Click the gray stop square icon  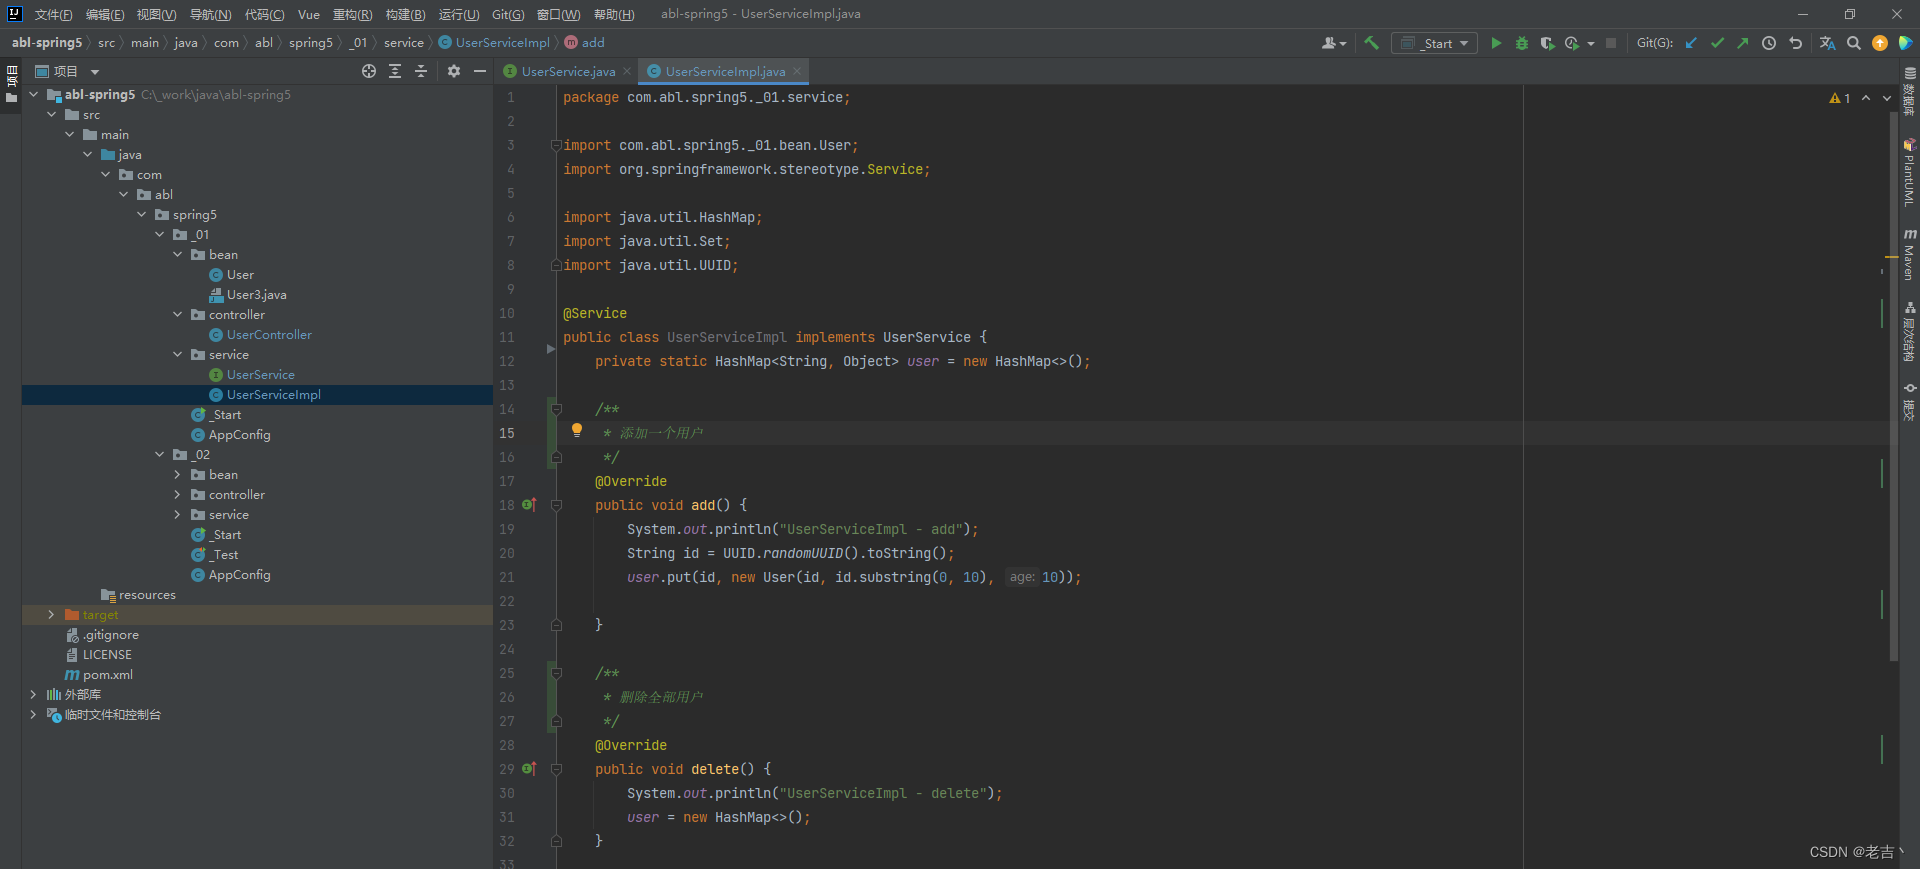pos(1611,43)
